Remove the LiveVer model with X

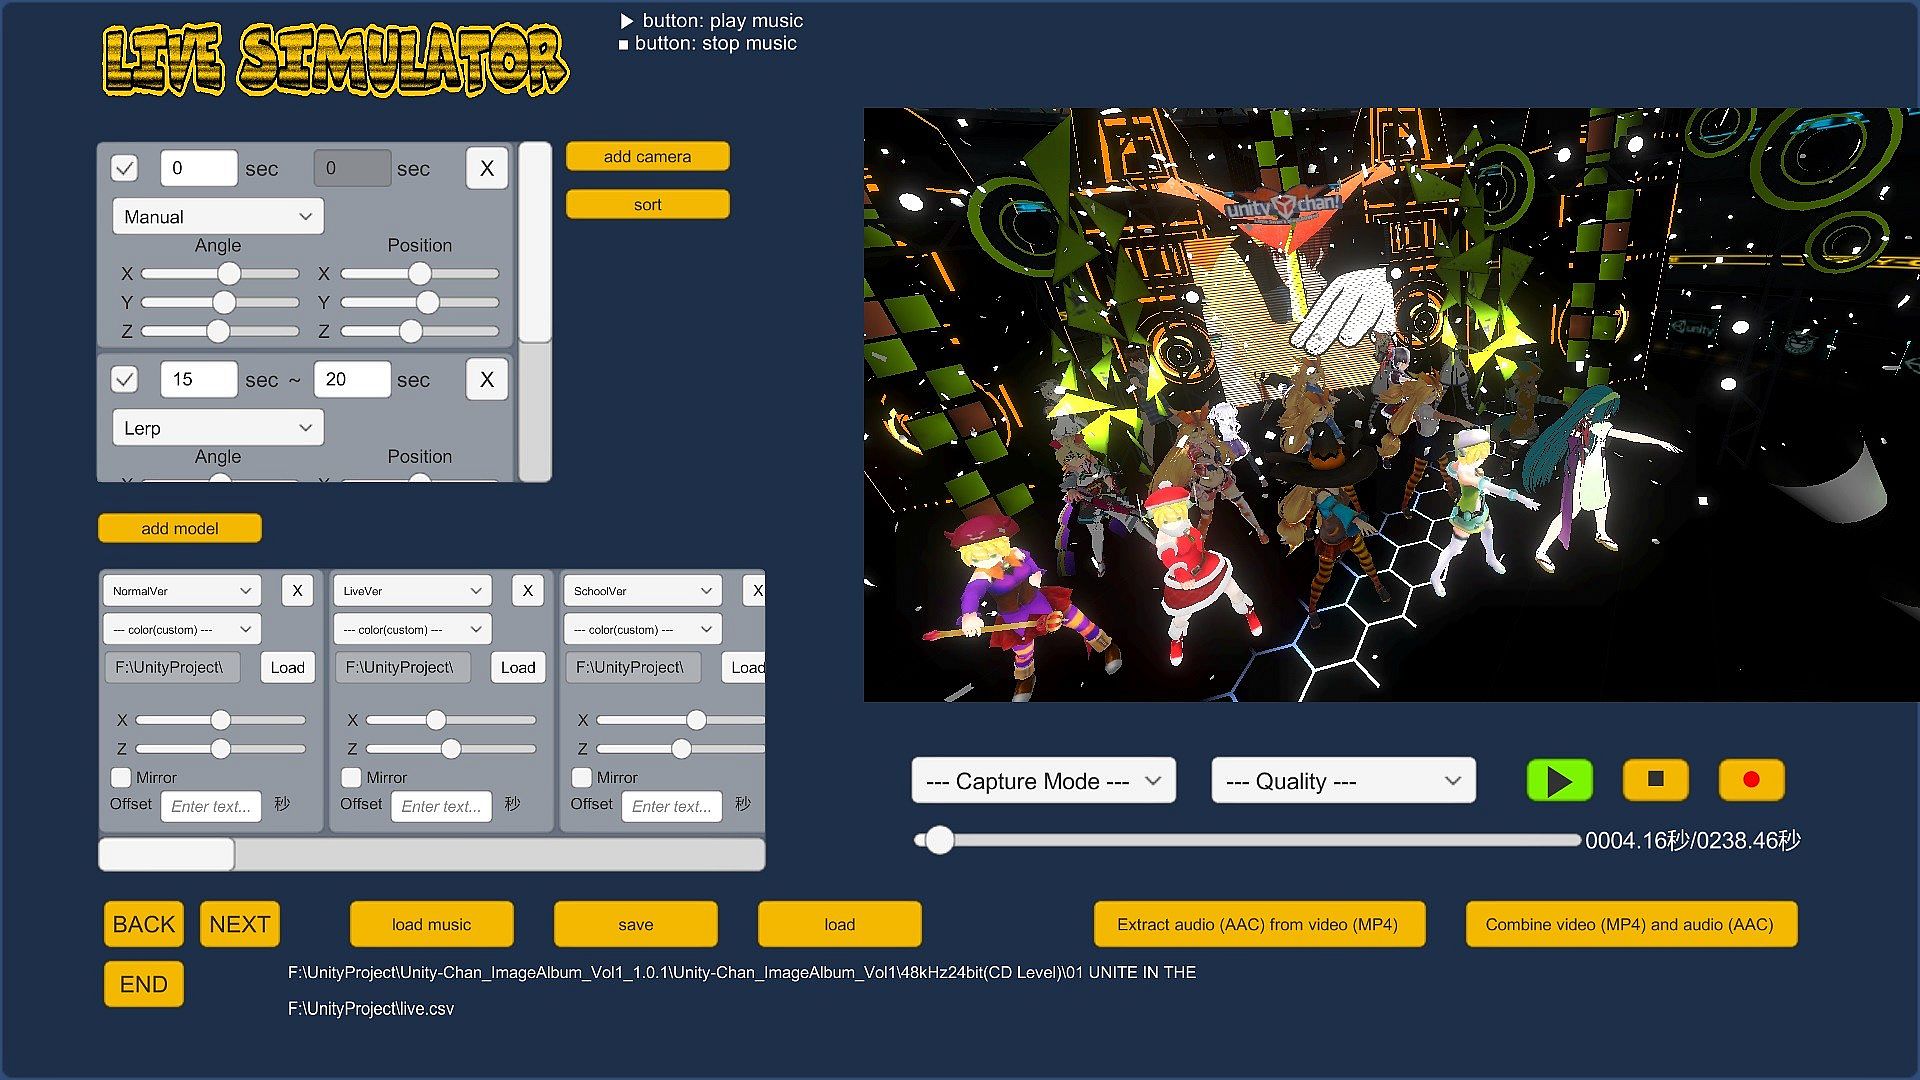527,591
